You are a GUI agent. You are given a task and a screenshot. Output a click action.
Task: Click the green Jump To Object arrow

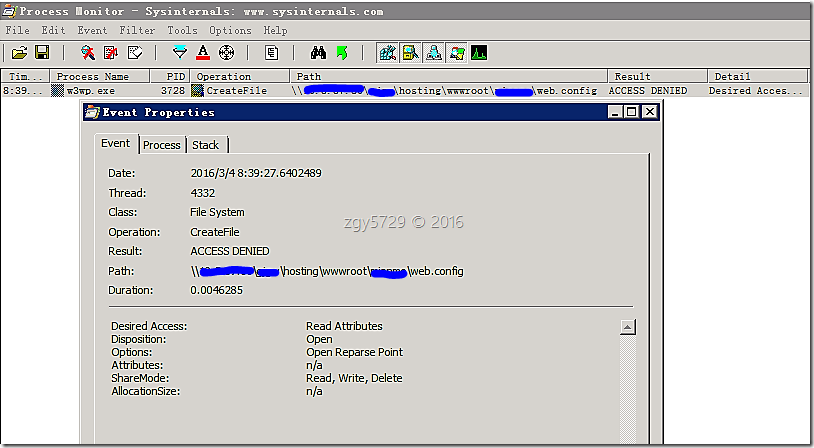pos(342,52)
